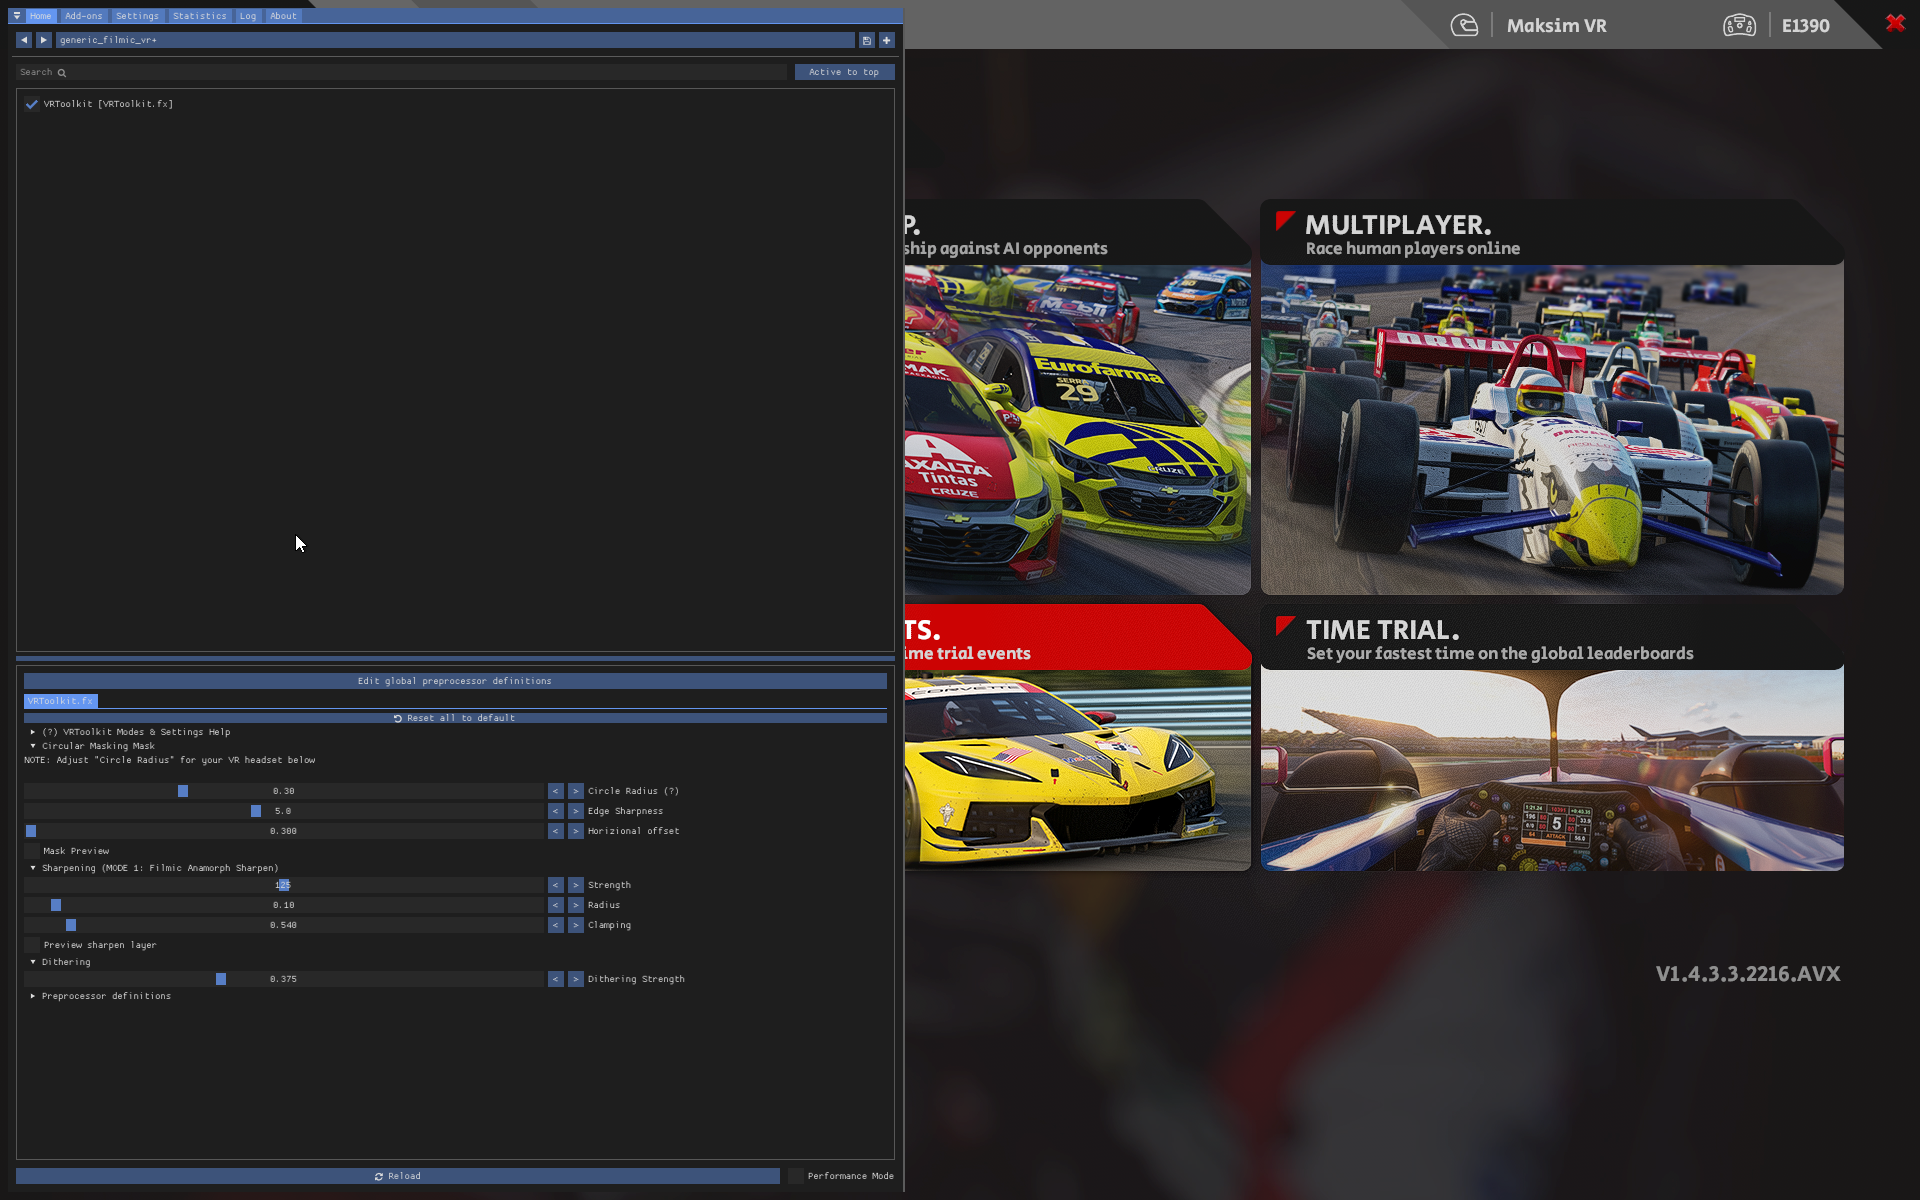Decrease Dithering Strength with left arrow
Viewport: 1920px width, 1200px height.
point(556,979)
